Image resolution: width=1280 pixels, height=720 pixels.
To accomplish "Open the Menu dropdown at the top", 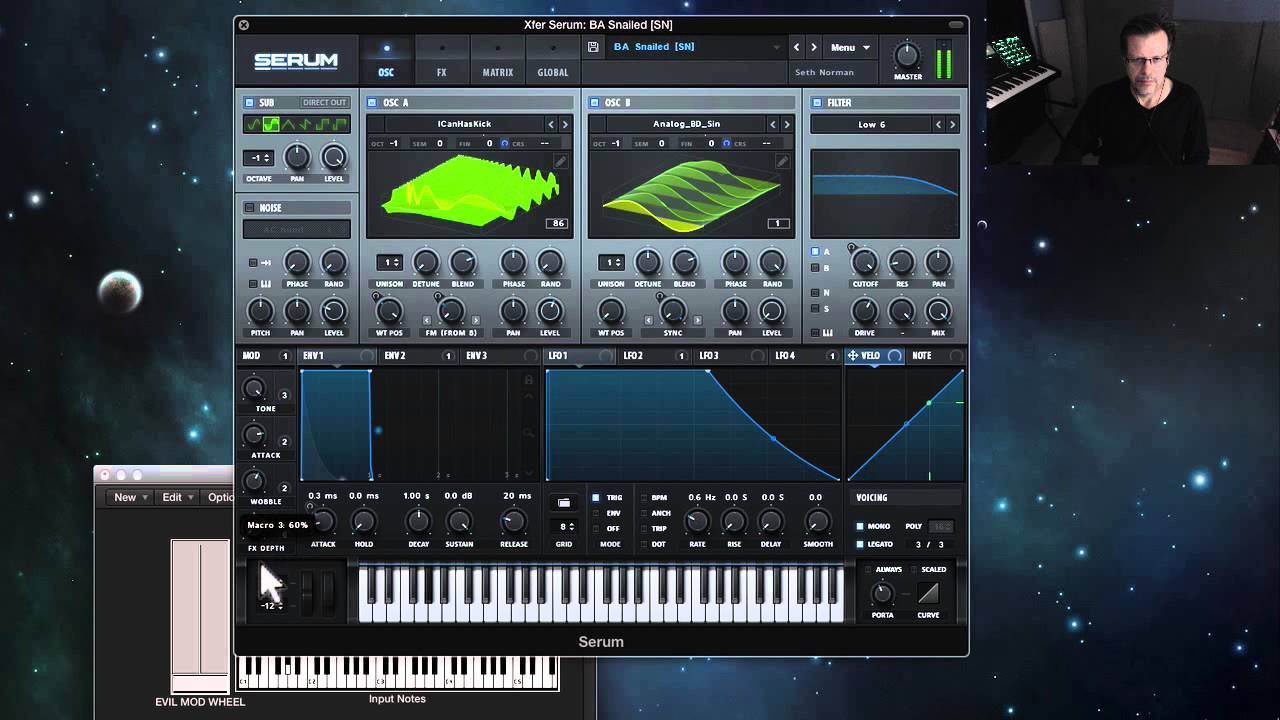I will pyautogui.click(x=848, y=47).
